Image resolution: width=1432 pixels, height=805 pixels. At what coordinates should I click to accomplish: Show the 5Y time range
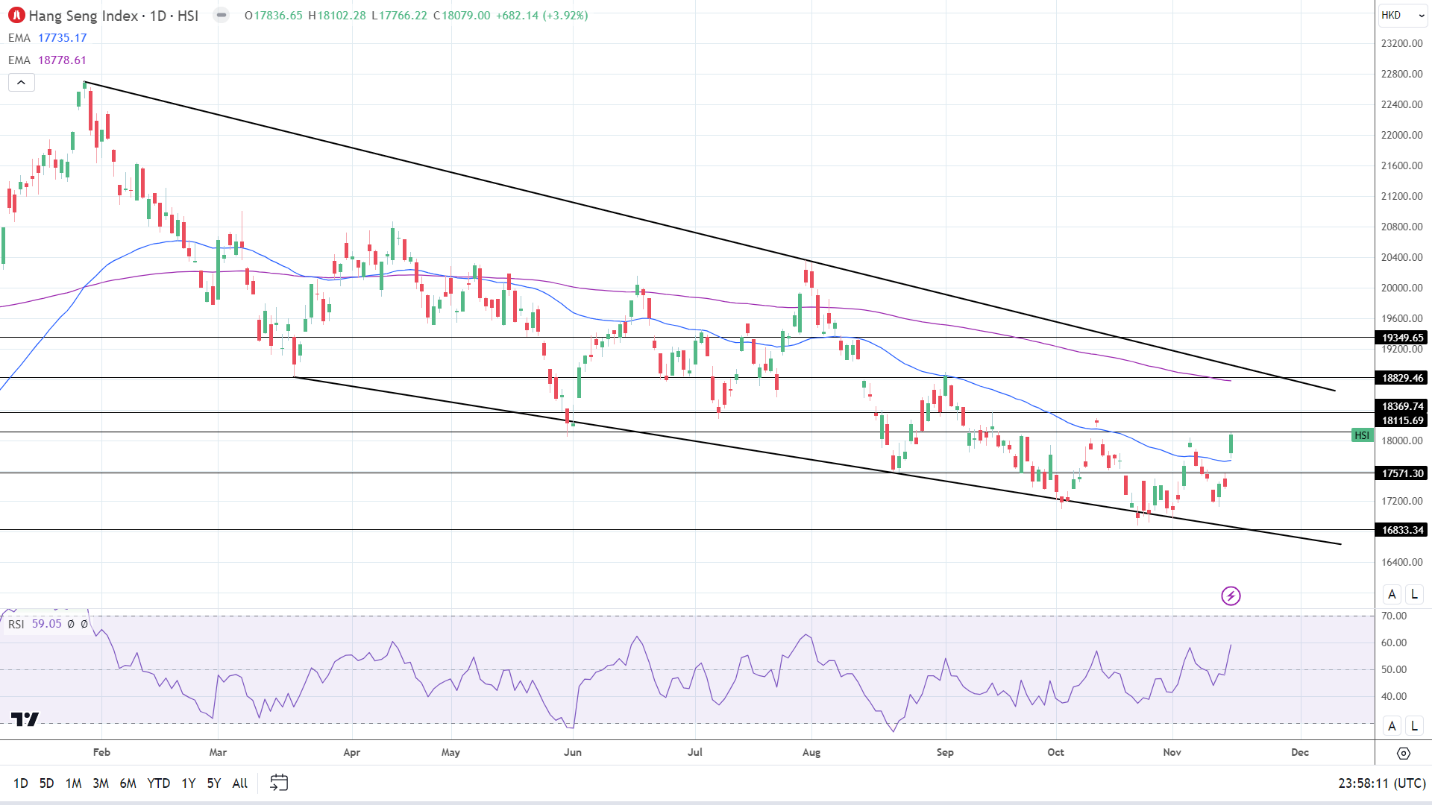pos(214,783)
